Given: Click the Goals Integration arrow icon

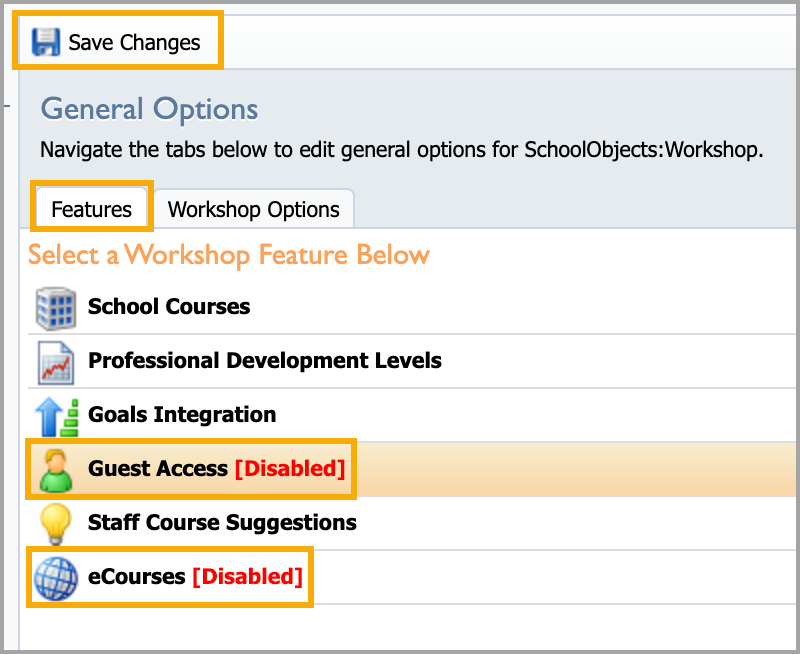Looking at the screenshot, I should [x=56, y=415].
